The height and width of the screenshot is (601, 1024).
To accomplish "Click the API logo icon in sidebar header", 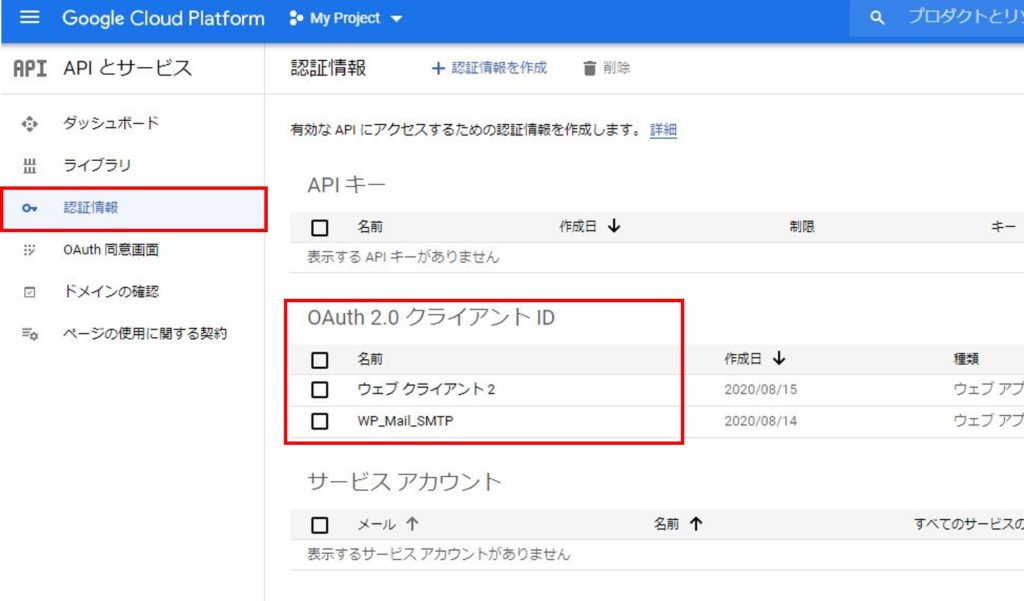I will tap(30, 68).
